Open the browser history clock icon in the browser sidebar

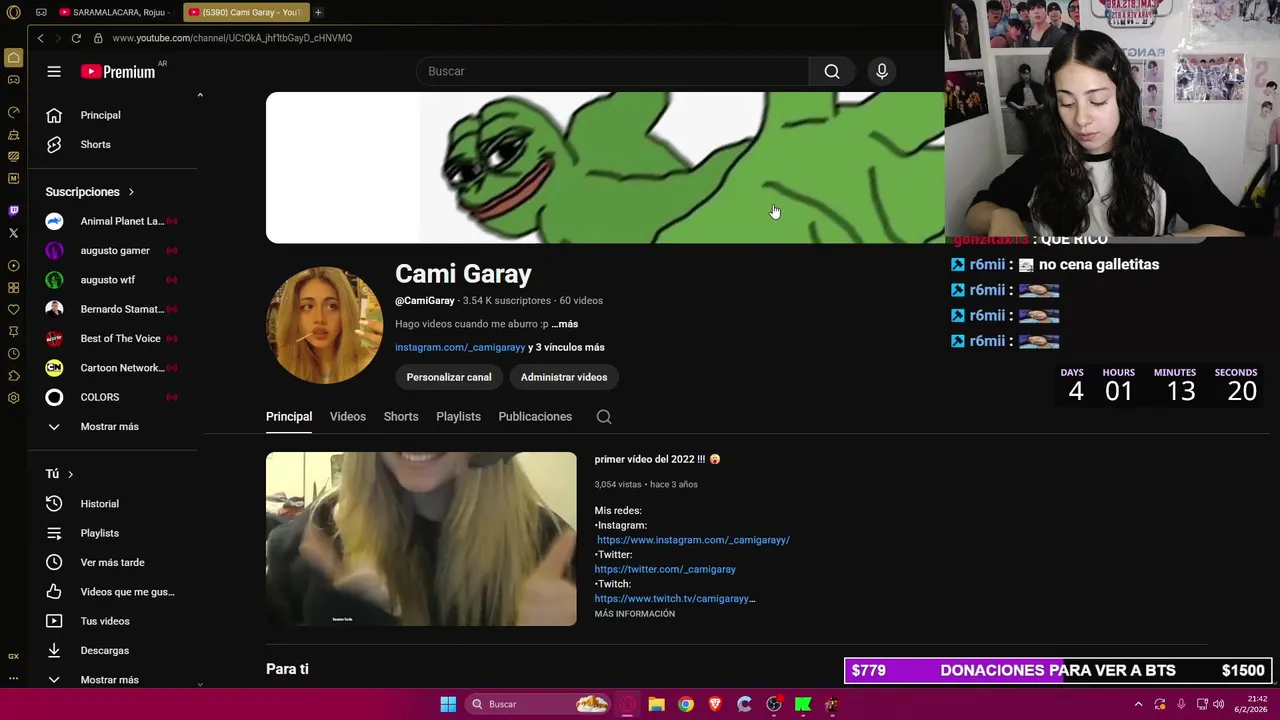tap(13, 354)
